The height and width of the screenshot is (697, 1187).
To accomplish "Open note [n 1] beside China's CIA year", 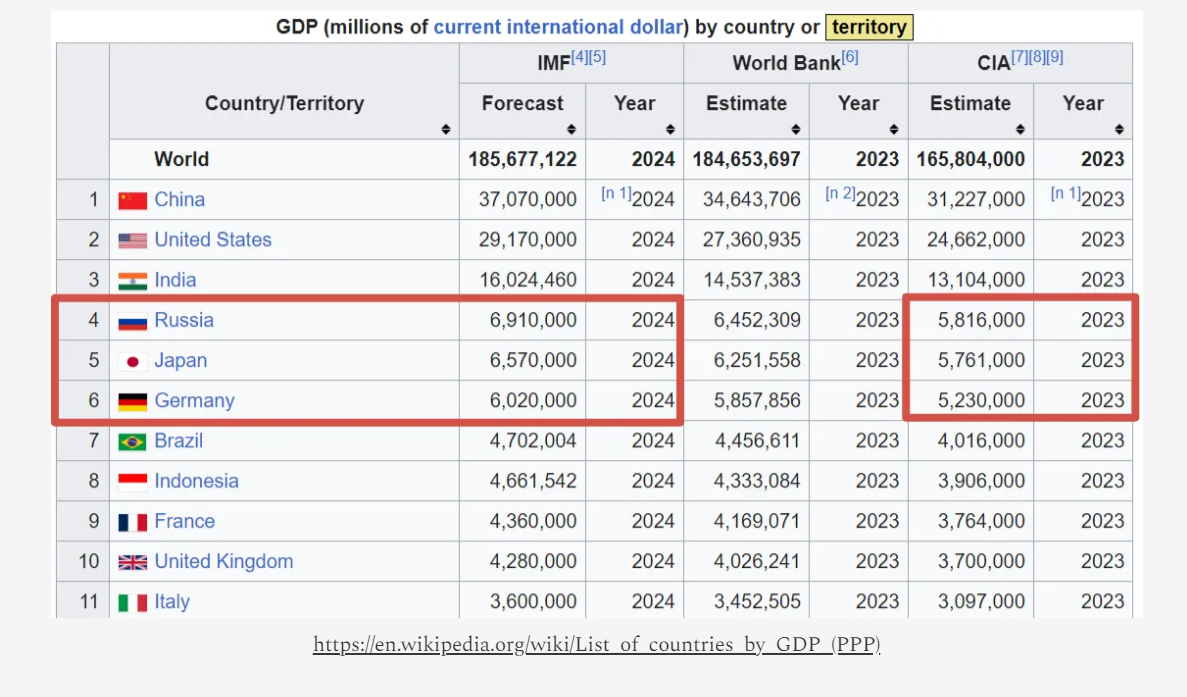I will point(1066,193).
